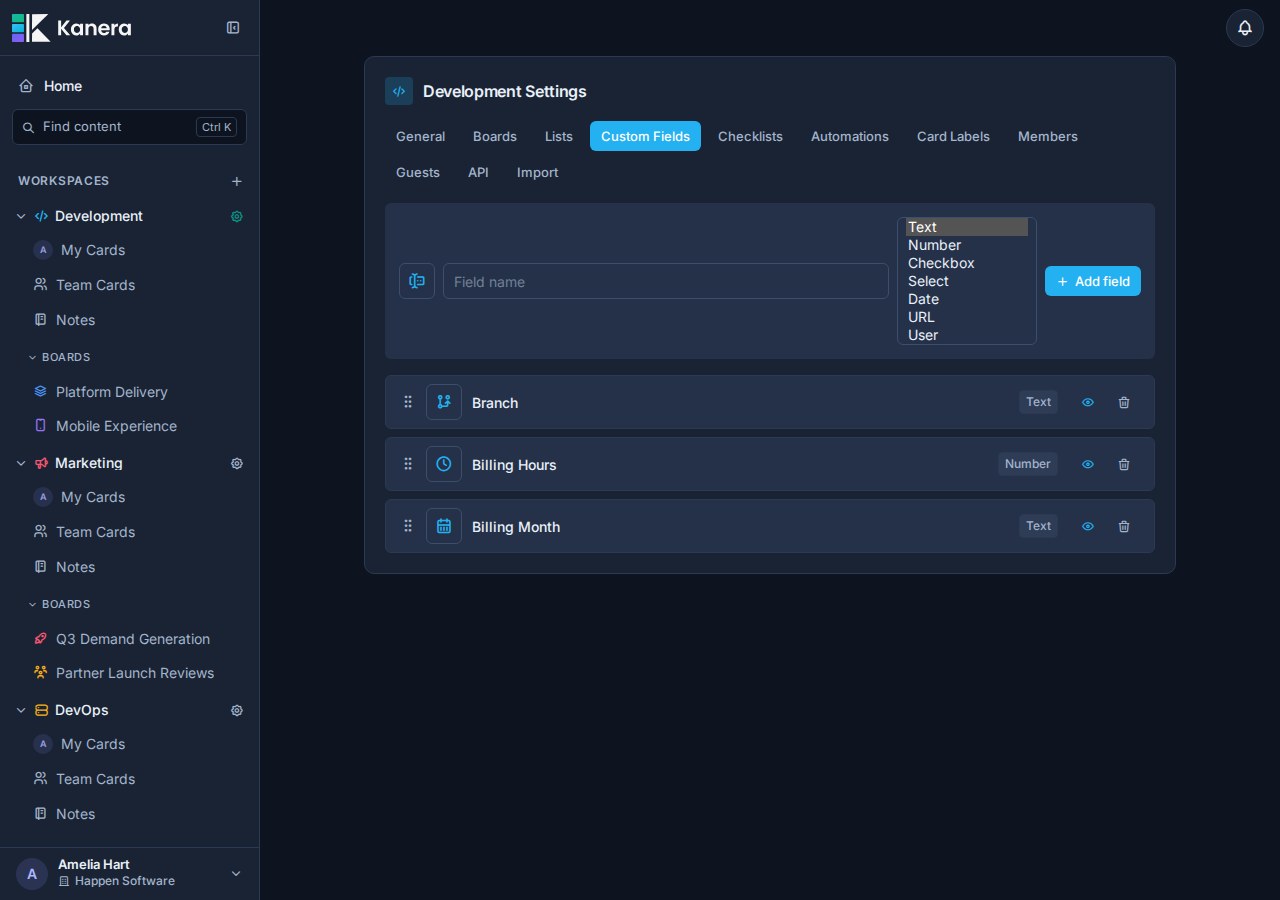Delete the Billing Hours field
Image resolution: width=1280 pixels, height=900 pixels.
click(x=1124, y=464)
